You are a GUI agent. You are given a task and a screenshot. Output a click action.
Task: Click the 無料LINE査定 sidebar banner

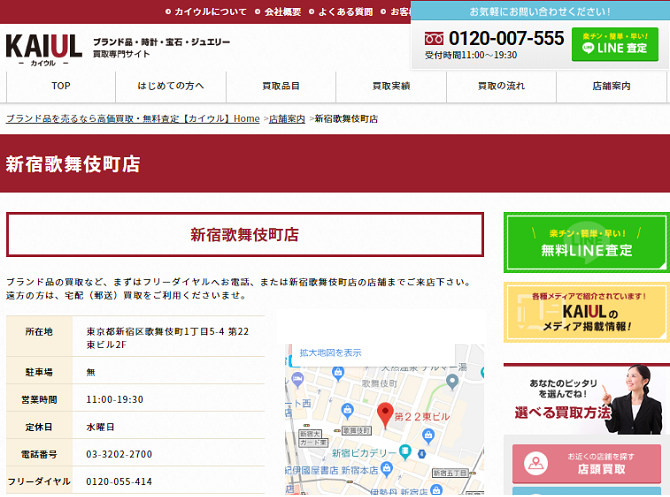point(586,243)
